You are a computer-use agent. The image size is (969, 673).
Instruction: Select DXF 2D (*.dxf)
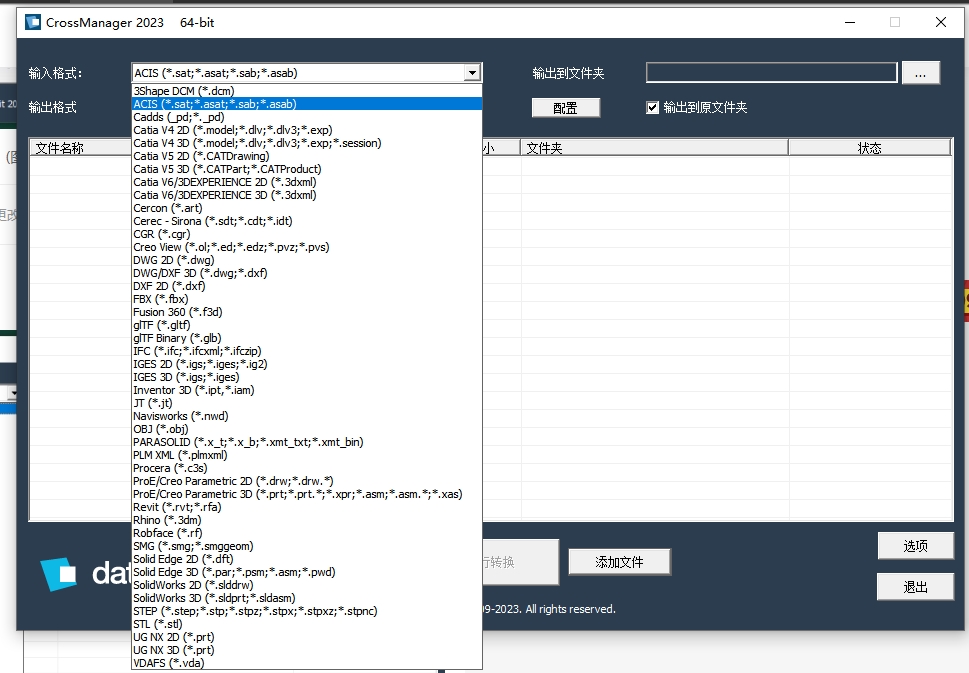tap(307, 286)
